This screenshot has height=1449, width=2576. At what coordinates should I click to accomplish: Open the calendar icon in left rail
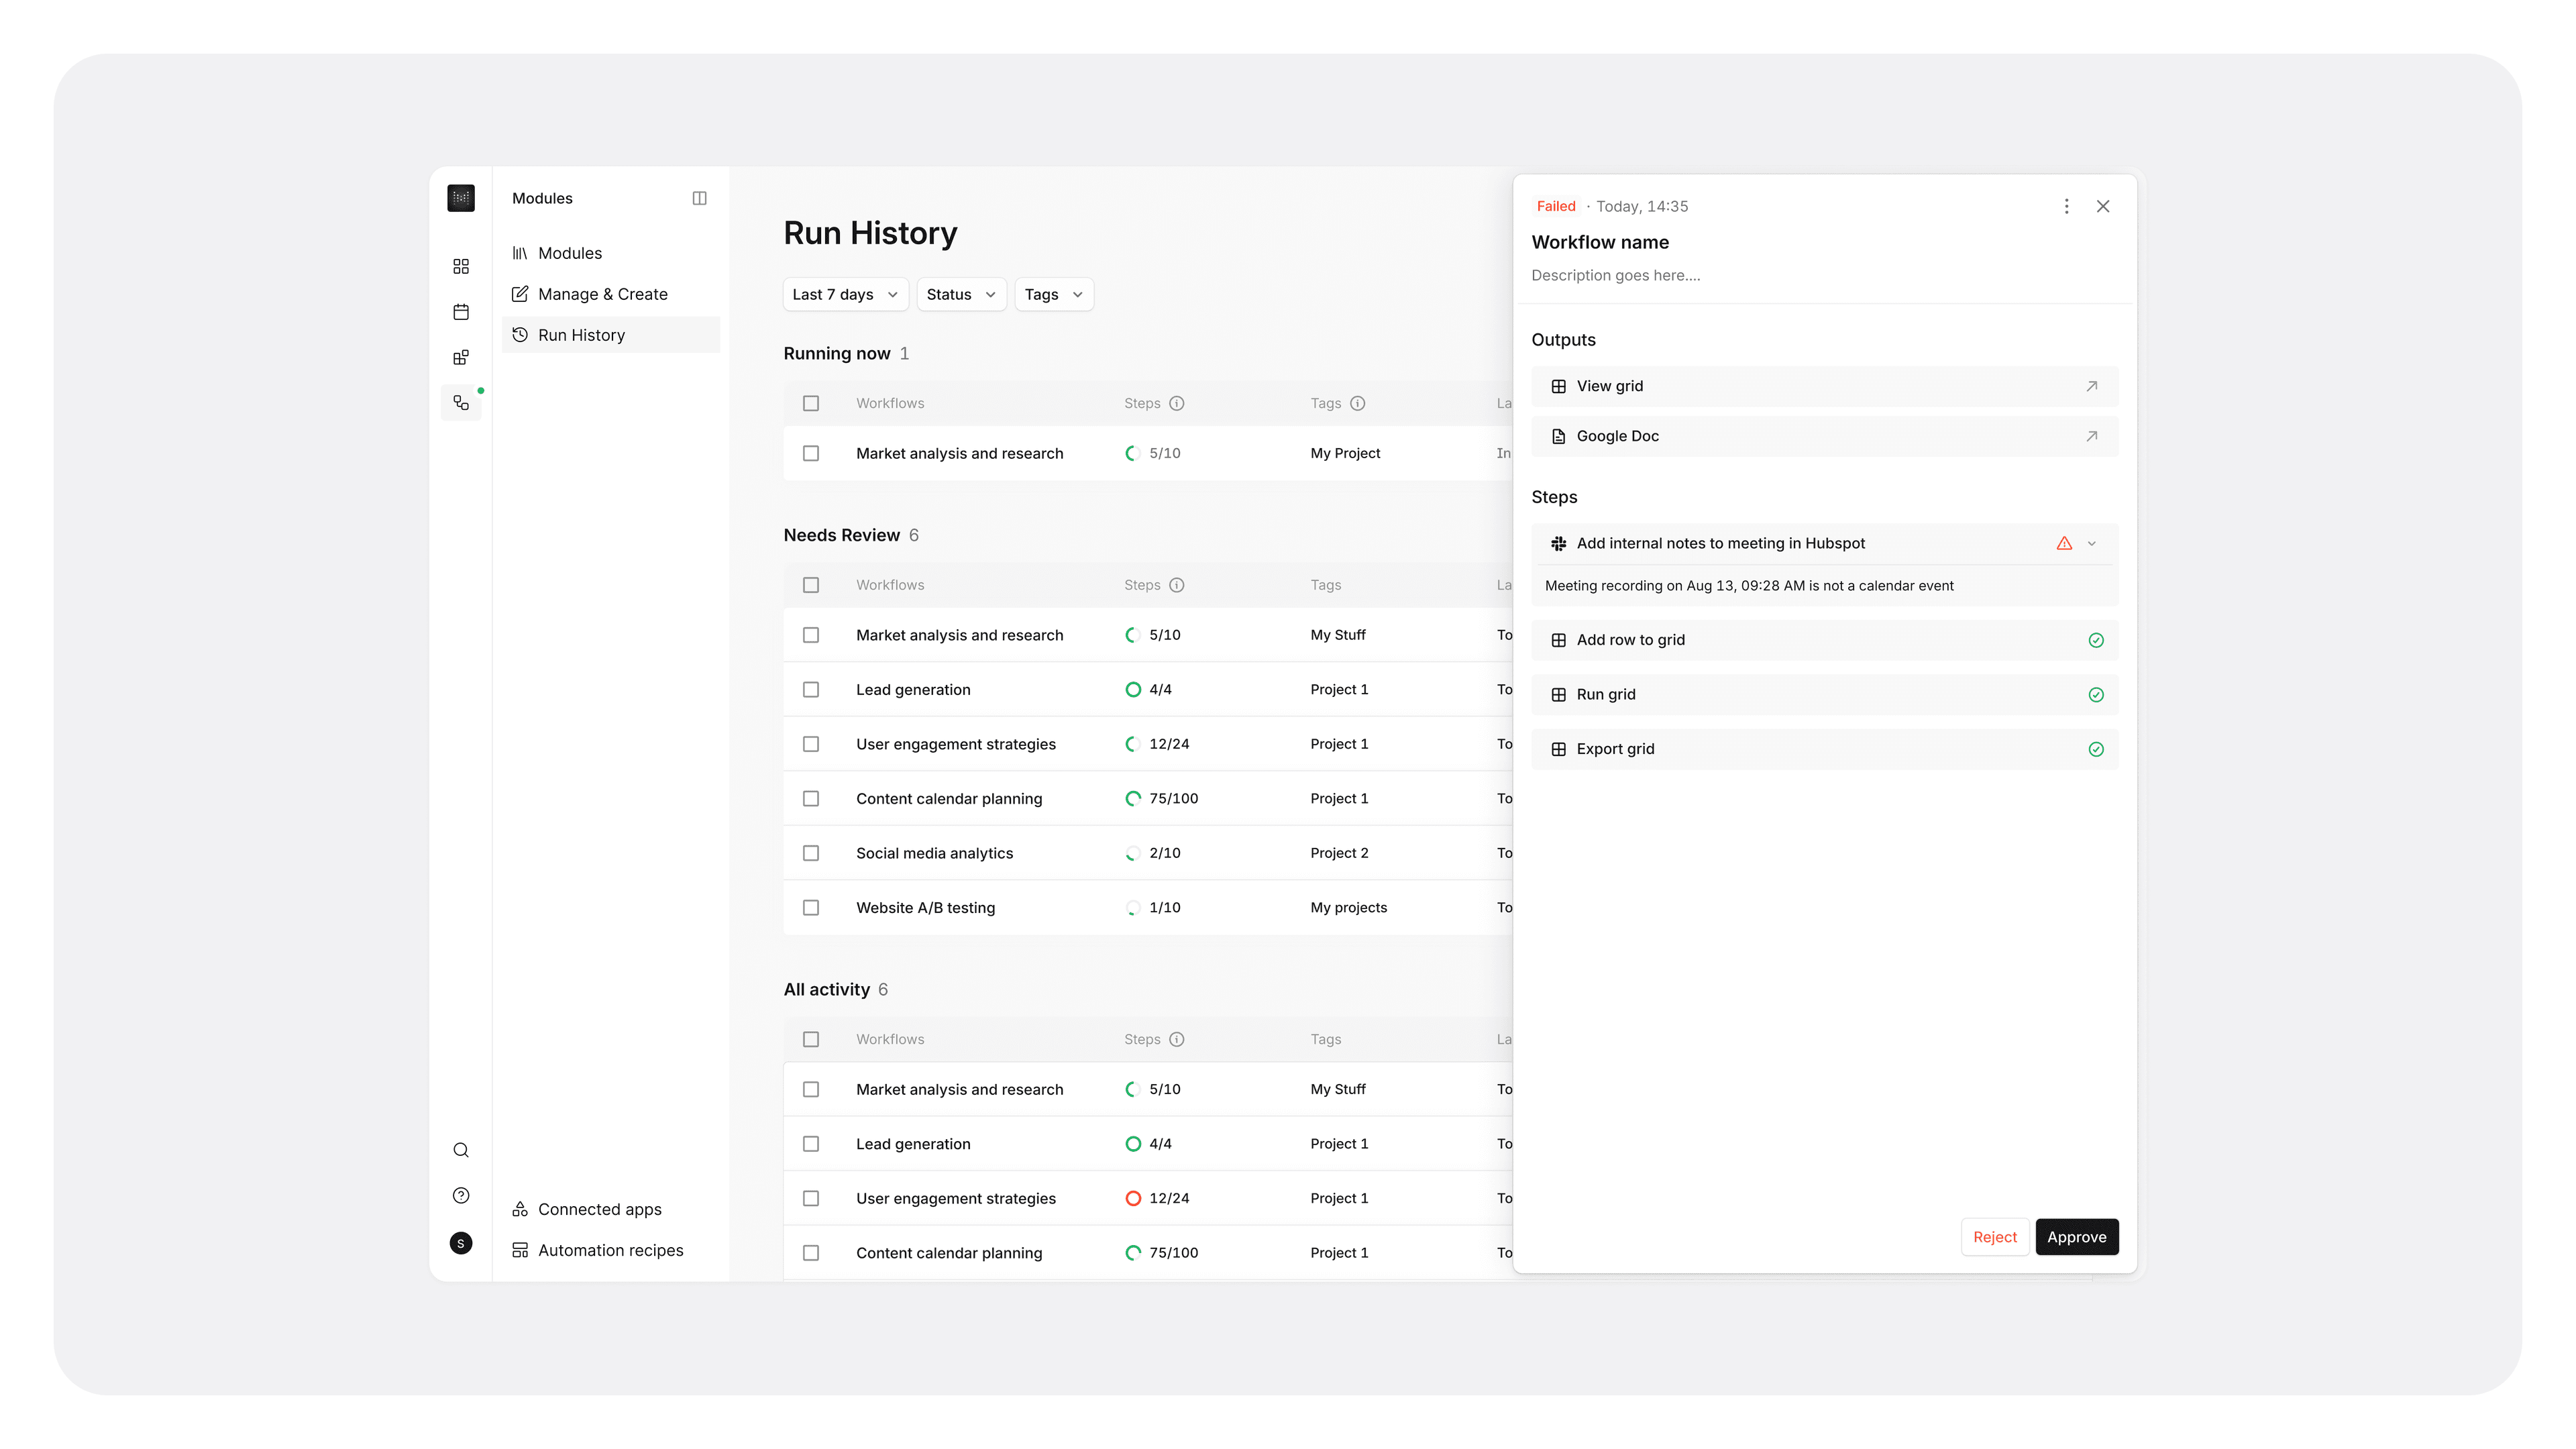point(460,312)
